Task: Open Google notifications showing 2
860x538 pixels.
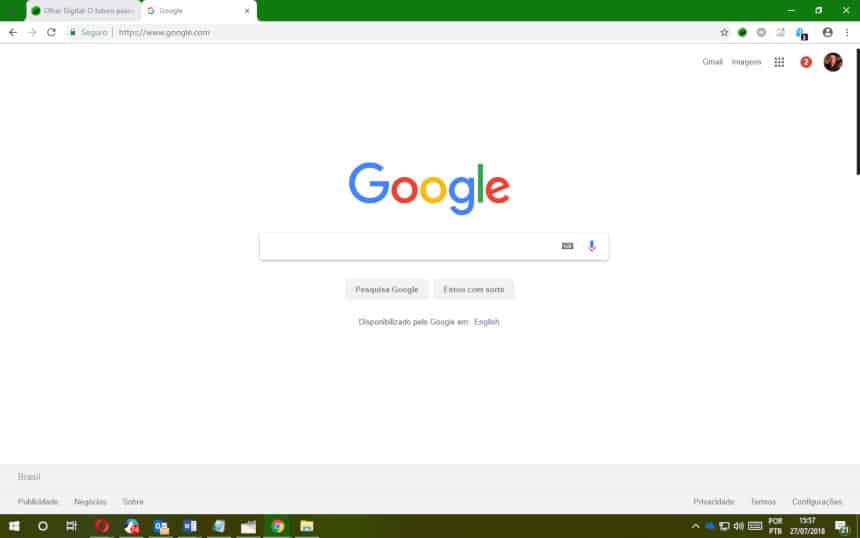Action: click(x=806, y=62)
